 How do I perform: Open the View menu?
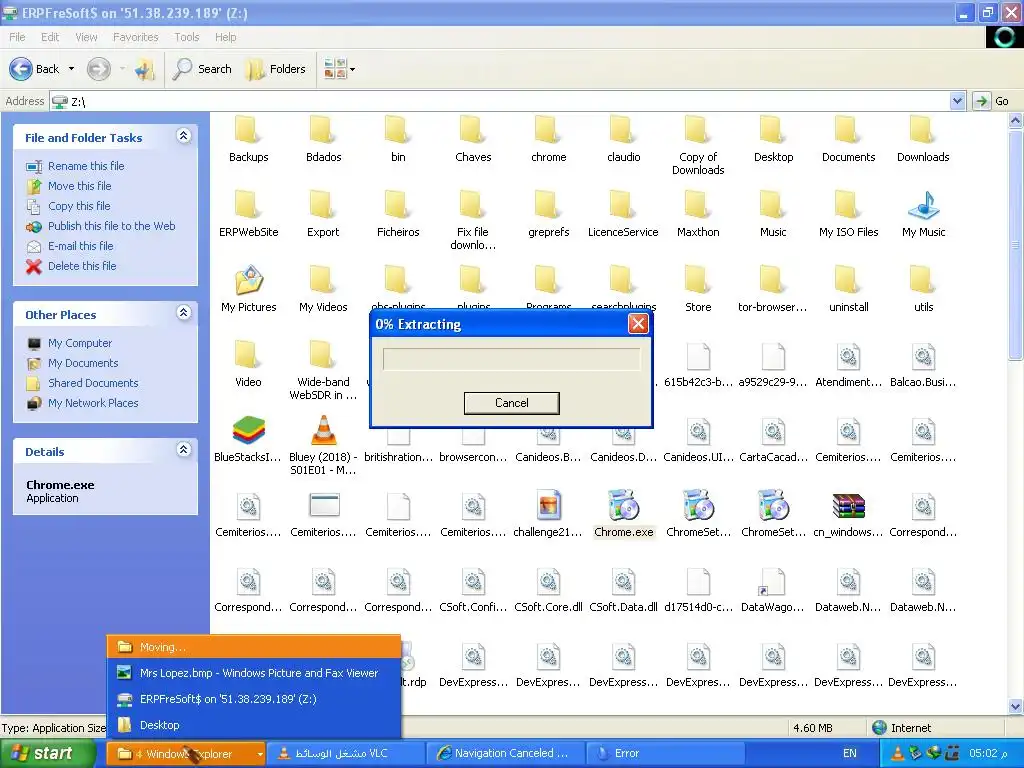click(x=86, y=37)
